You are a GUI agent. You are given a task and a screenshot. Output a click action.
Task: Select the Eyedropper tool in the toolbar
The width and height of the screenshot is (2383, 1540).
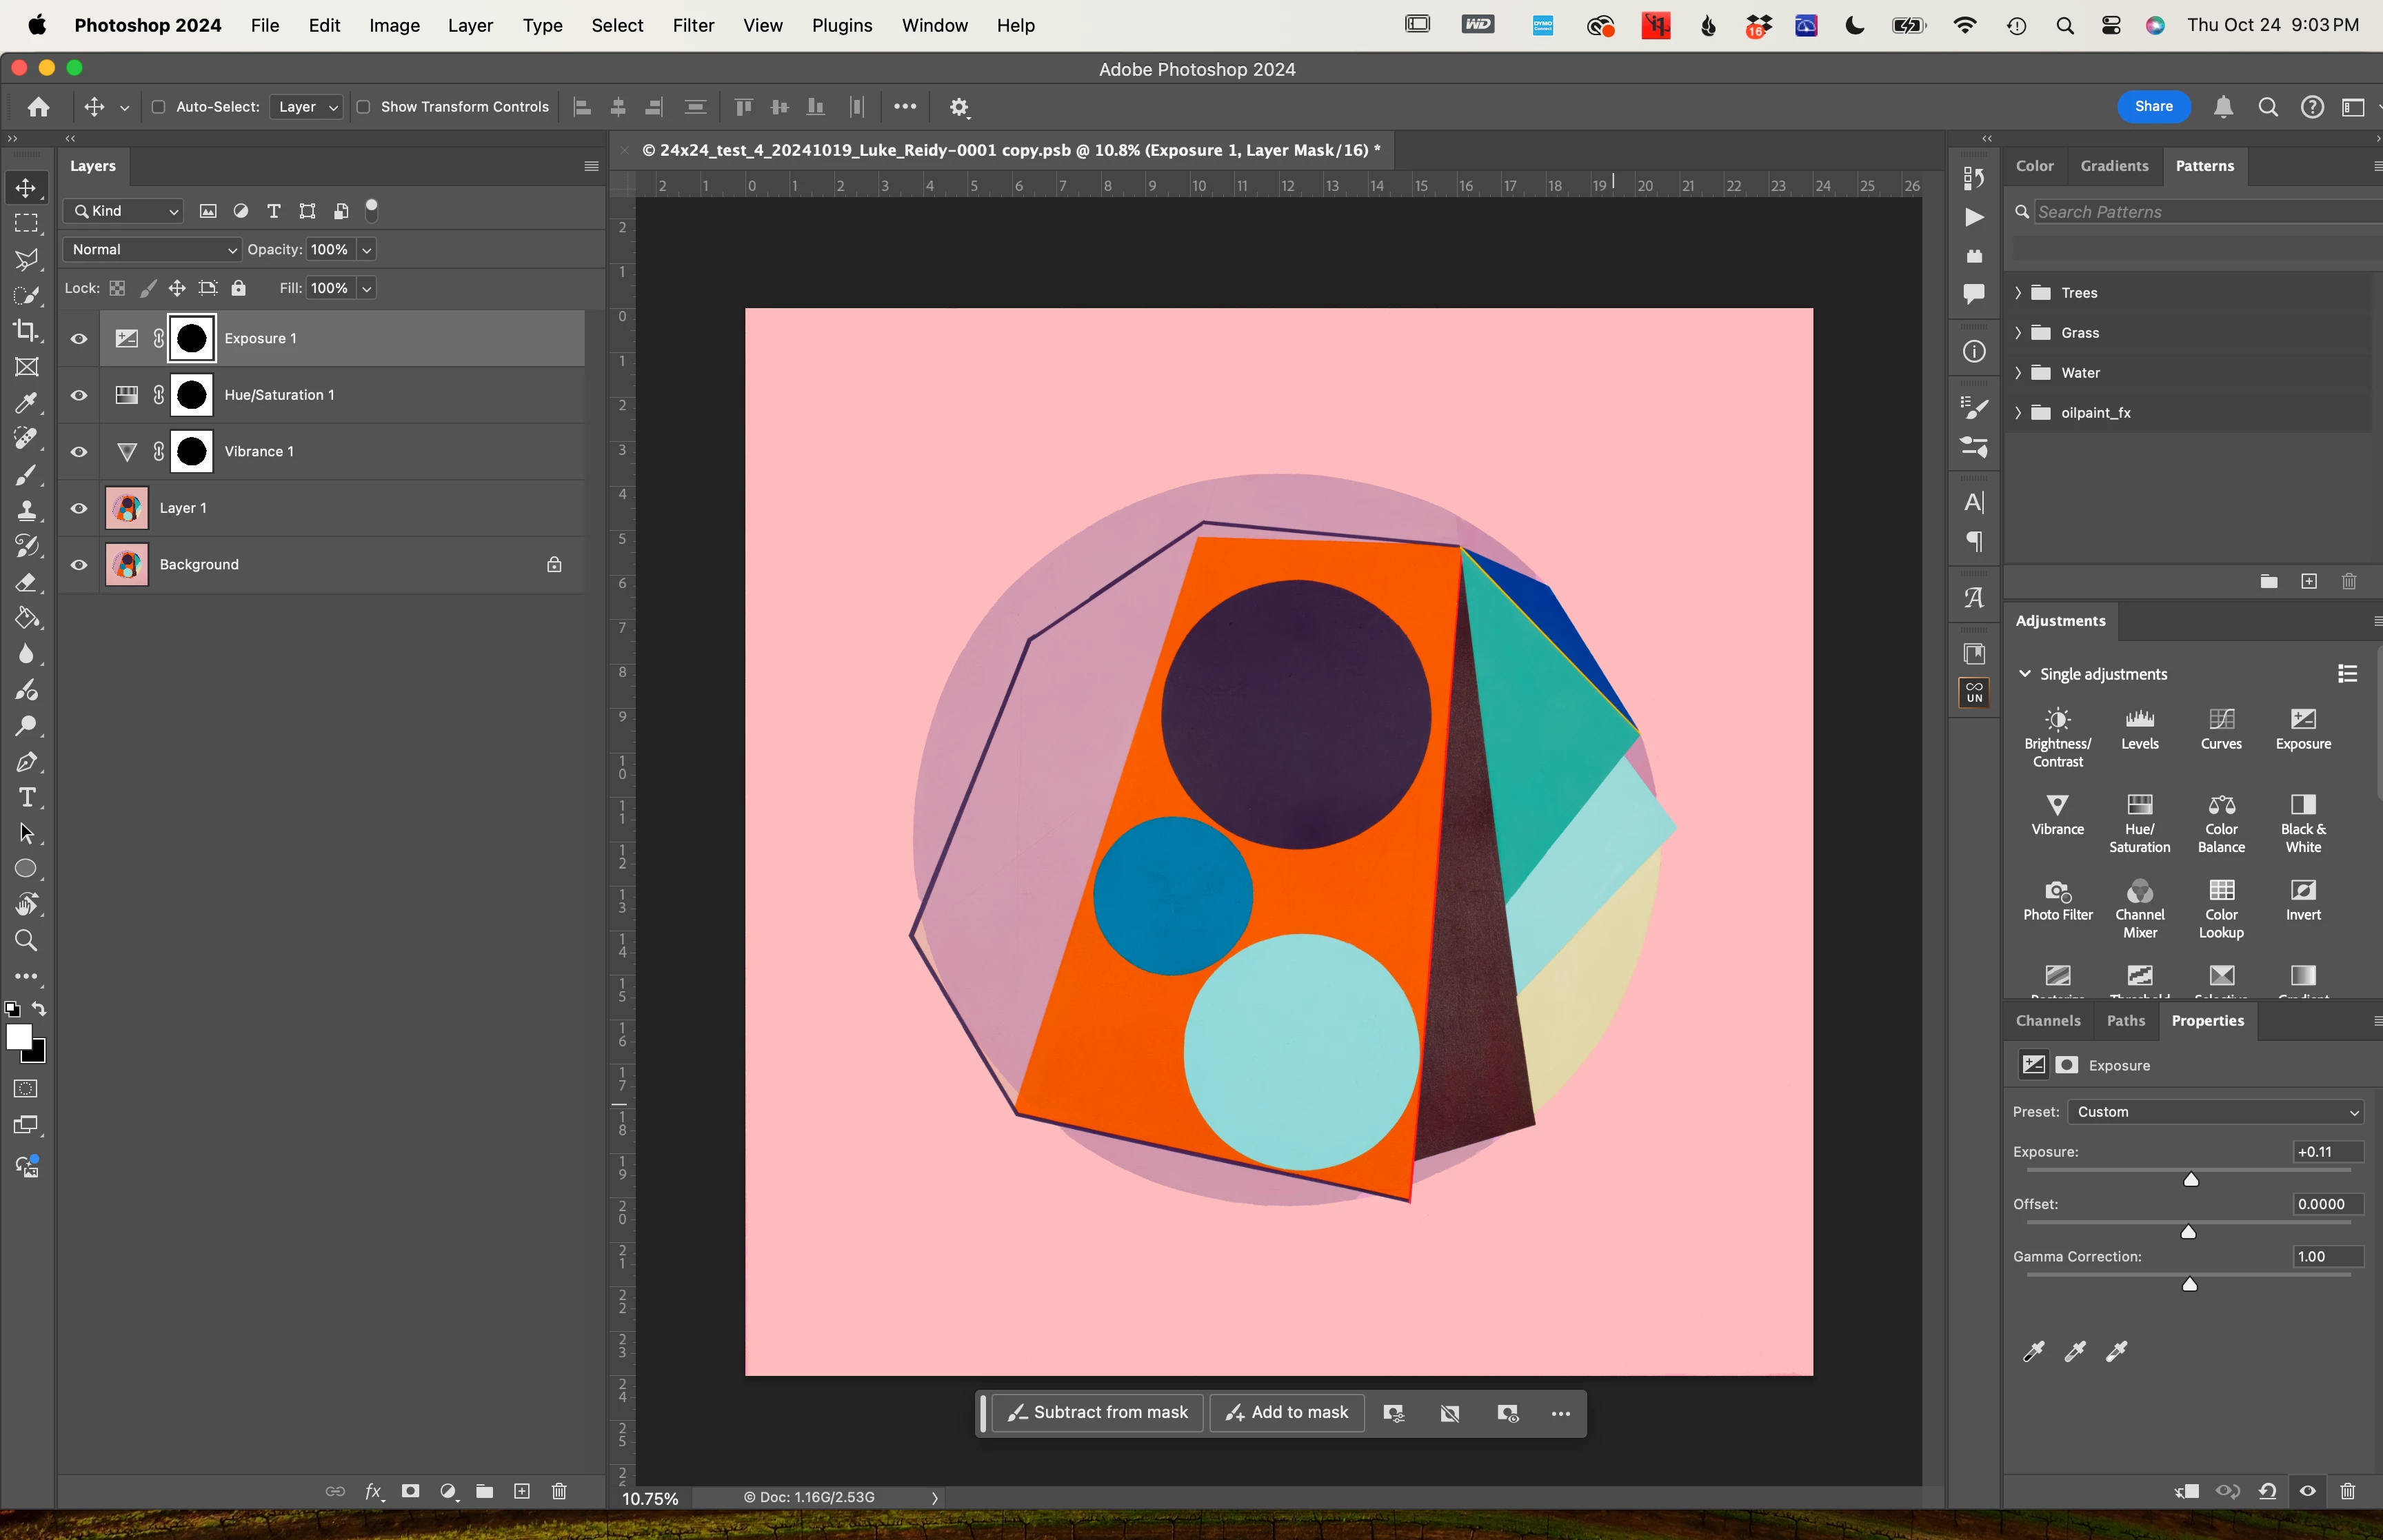click(26, 403)
